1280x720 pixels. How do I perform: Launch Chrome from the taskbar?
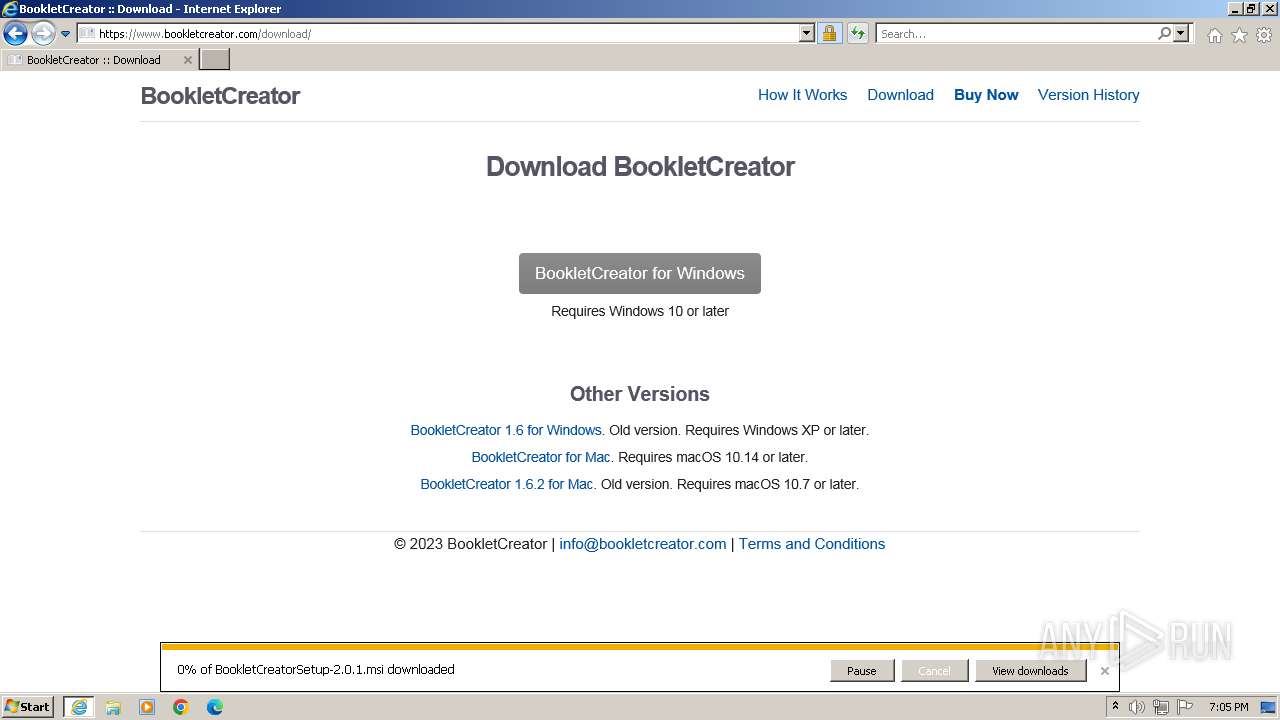click(181, 707)
